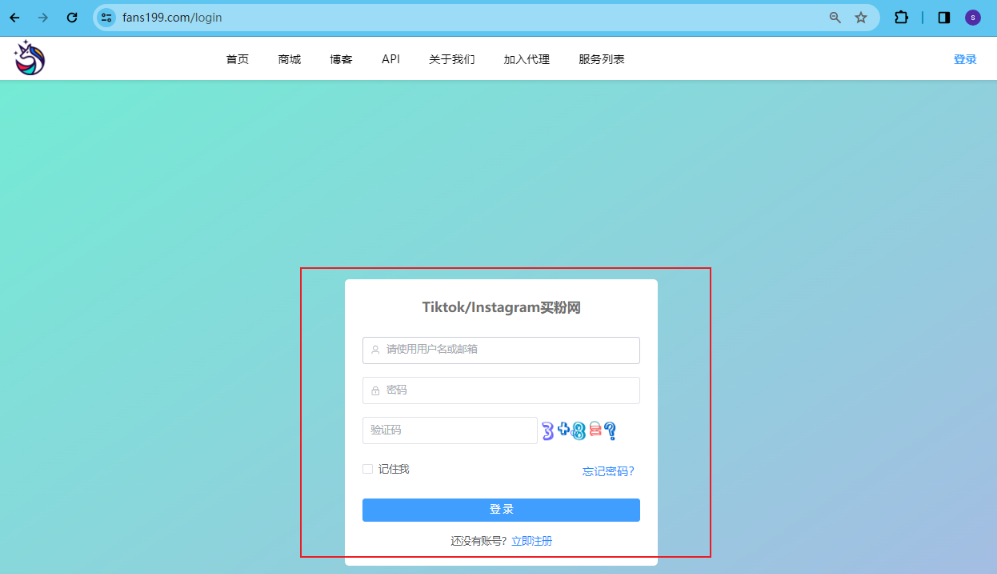Screen dimensions: 997x574
Task: Open the 博客 menu item
Action: pos(341,59)
